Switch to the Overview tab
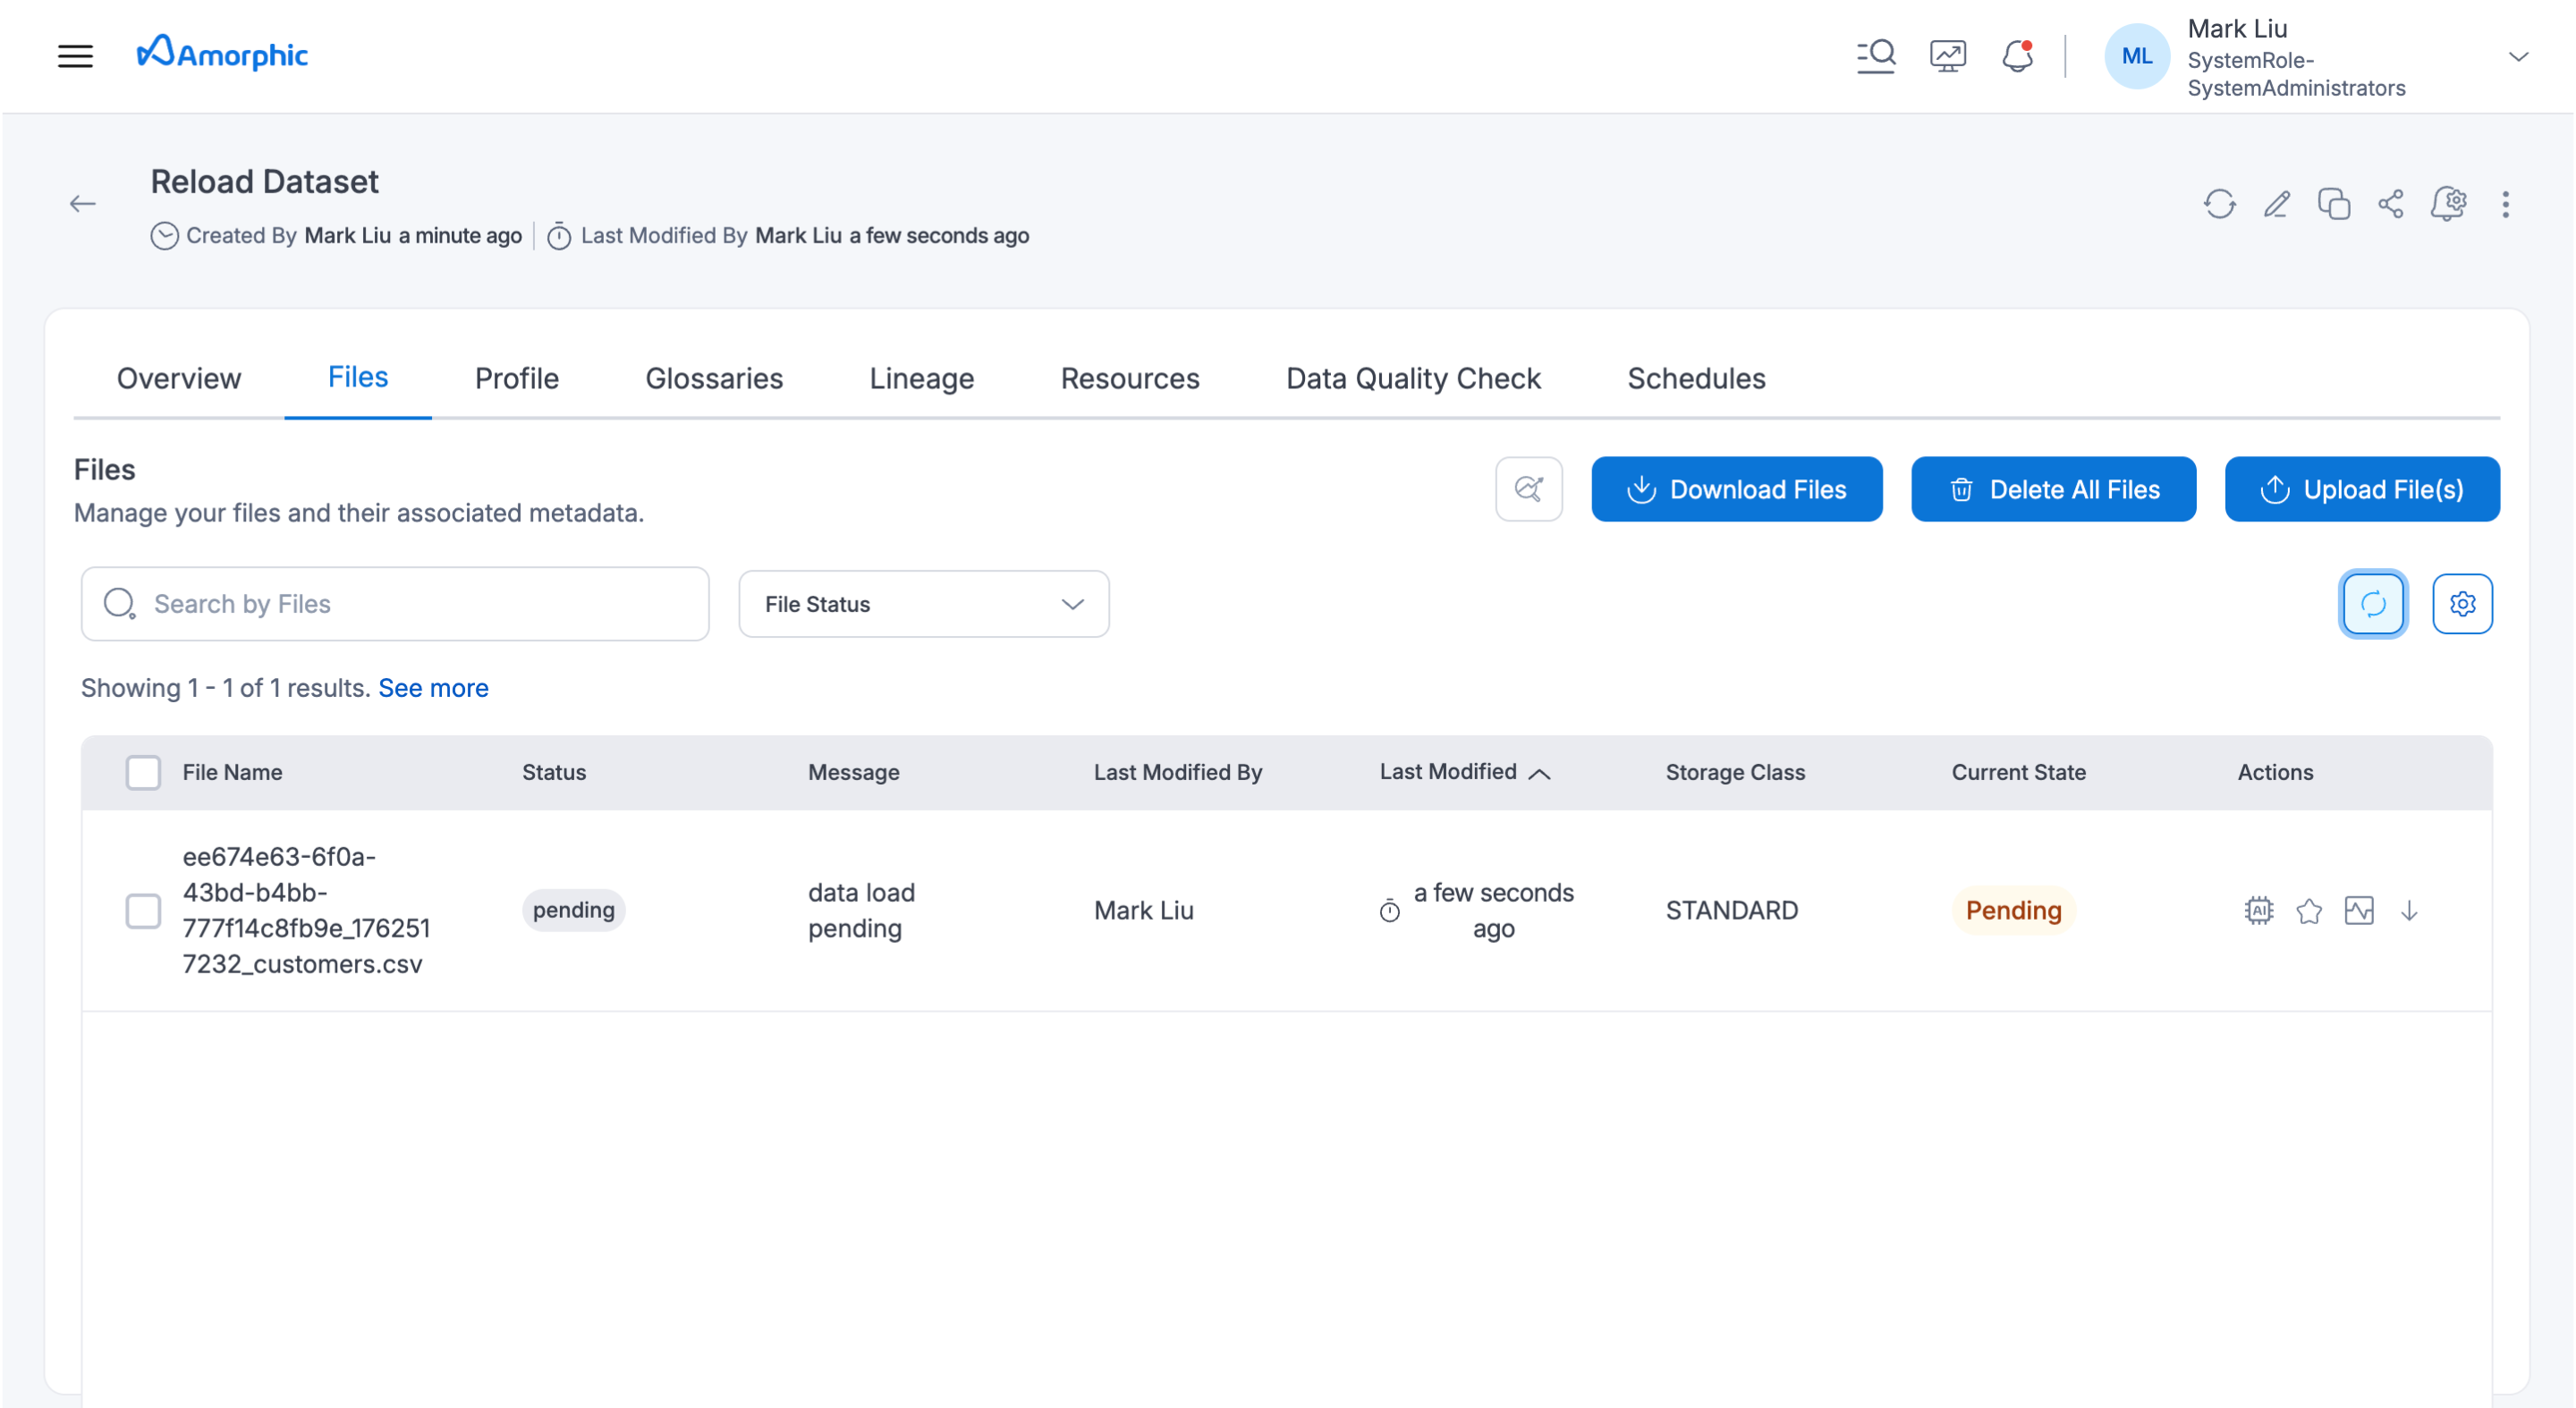Viewport: 2576px width, 1408px height. 179,378
